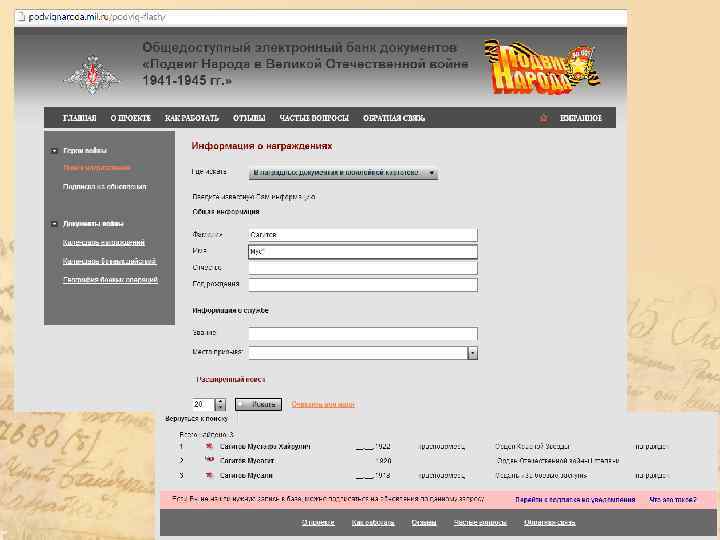The height and width of the screenshot is (540, 720).
Task: Click the Фамилия field containing Сагитов
Action: (363, 235)
